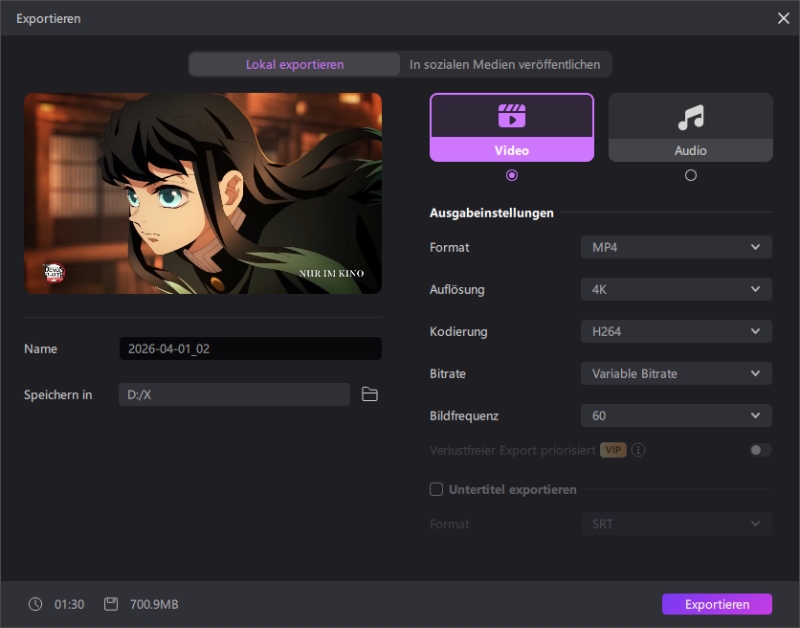Click the Audio music note icon
This screenshot has width=800, height=628.
click(x=690, y=117)
